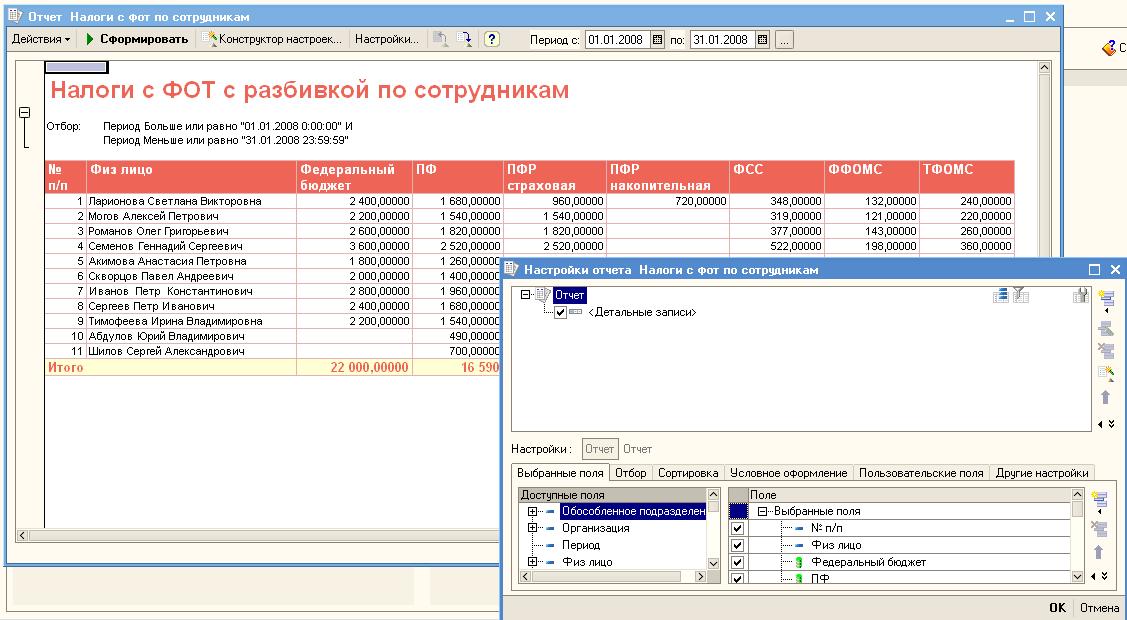Image resolution: width=1127 pixels, height=620 pixels.
Task: Open the calendar for the end date
Action: (x=762, y=41)
